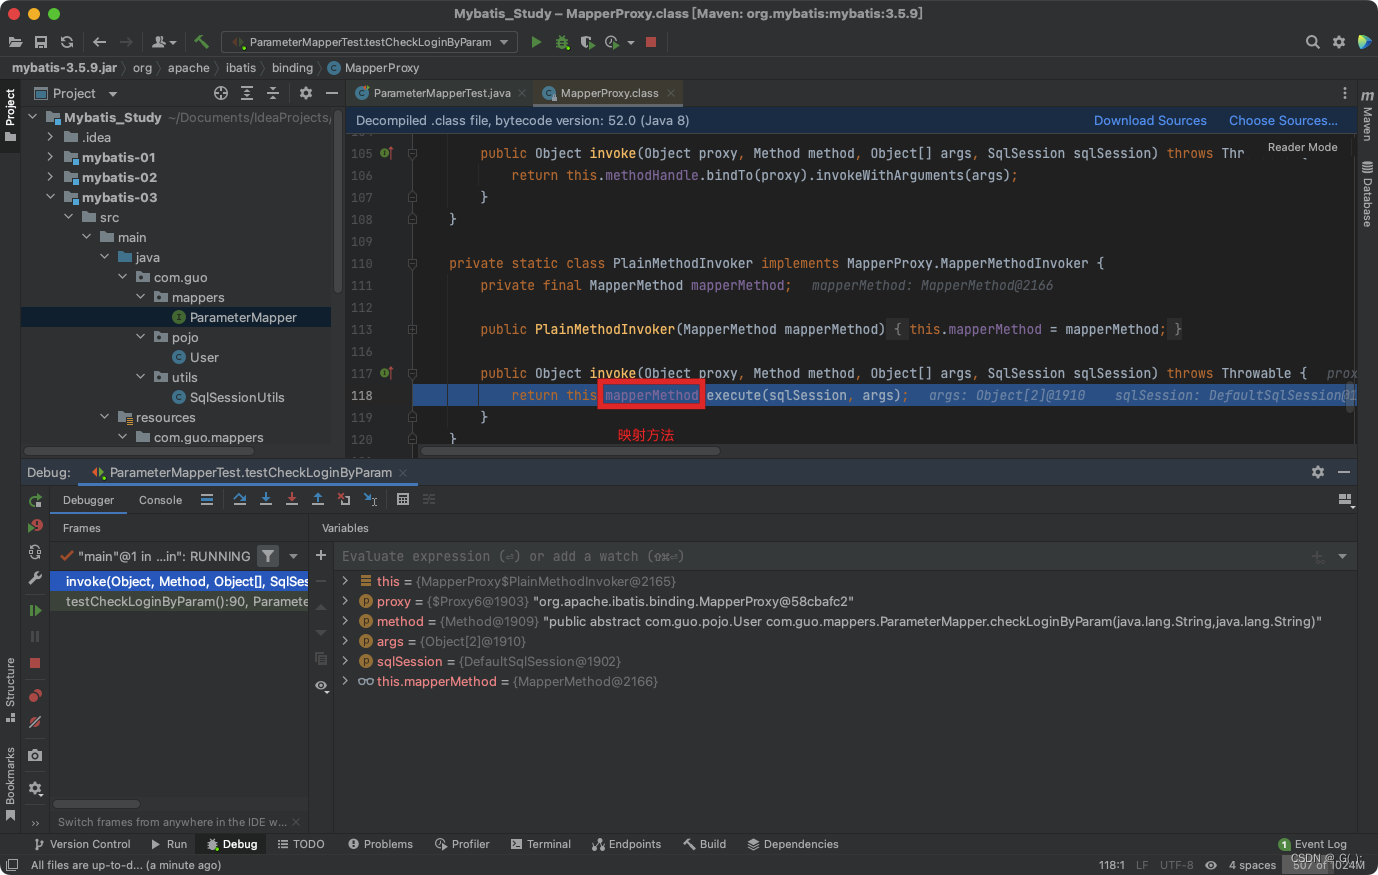Click the Step Out up-arrow icon
1378x875 pixels.
coord(318,499)
